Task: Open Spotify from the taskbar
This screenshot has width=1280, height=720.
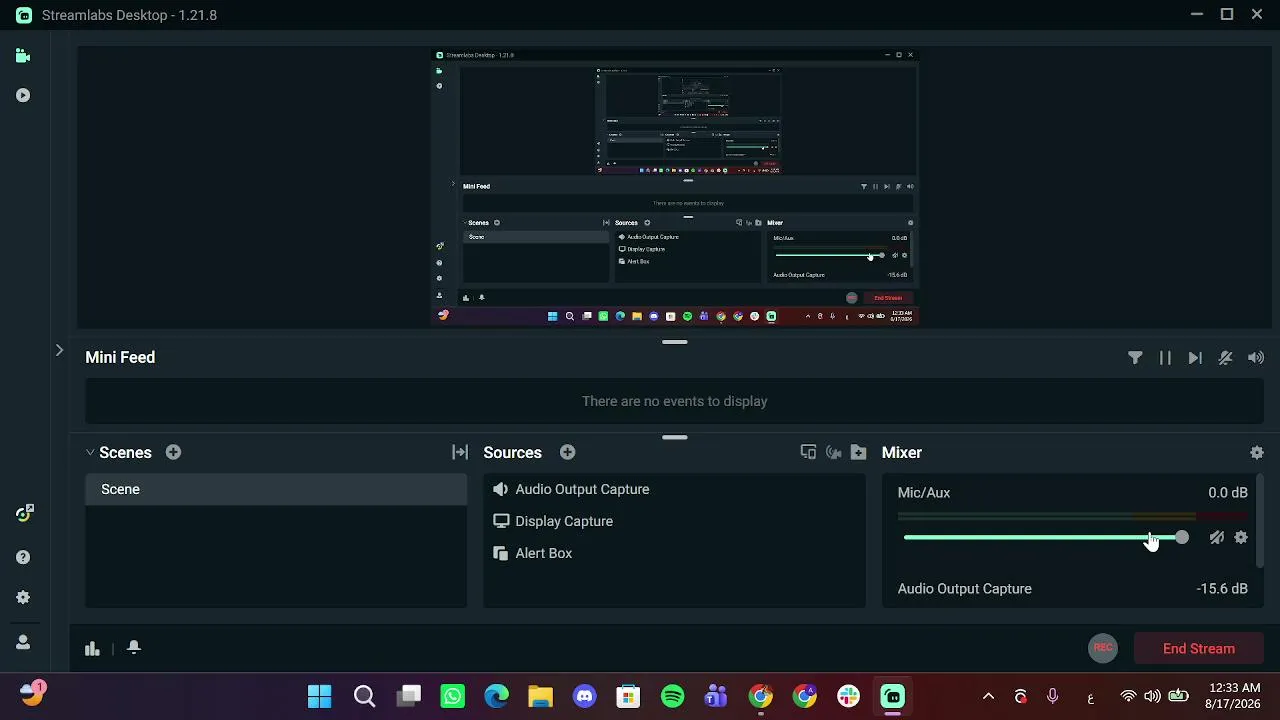Action: (x=673, y=696)
